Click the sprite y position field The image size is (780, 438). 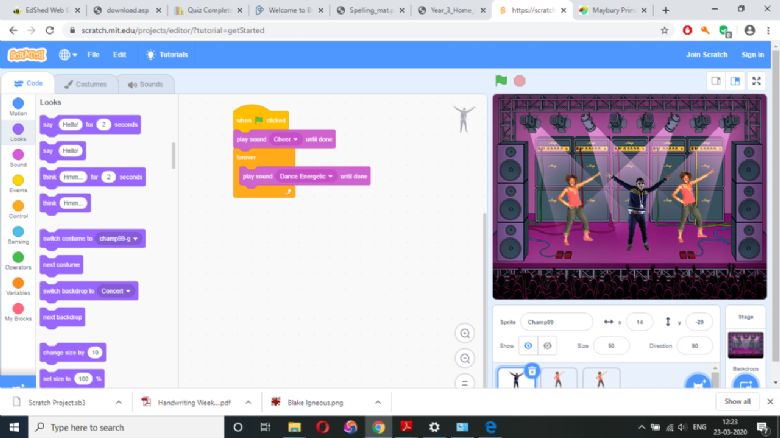click(699, 322)
